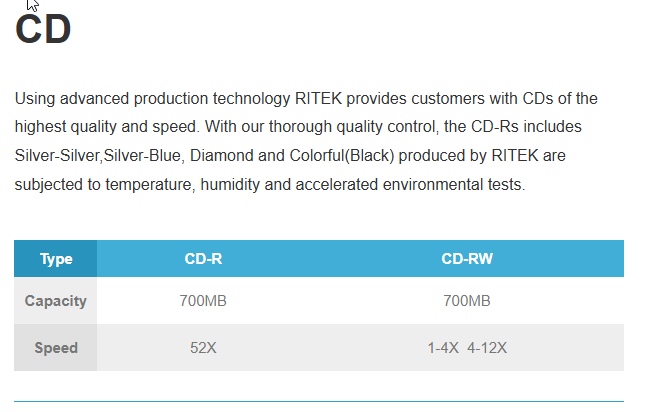Click the words 'highest quality and speed'
664x412 pixels.
(x=100, y=128)
